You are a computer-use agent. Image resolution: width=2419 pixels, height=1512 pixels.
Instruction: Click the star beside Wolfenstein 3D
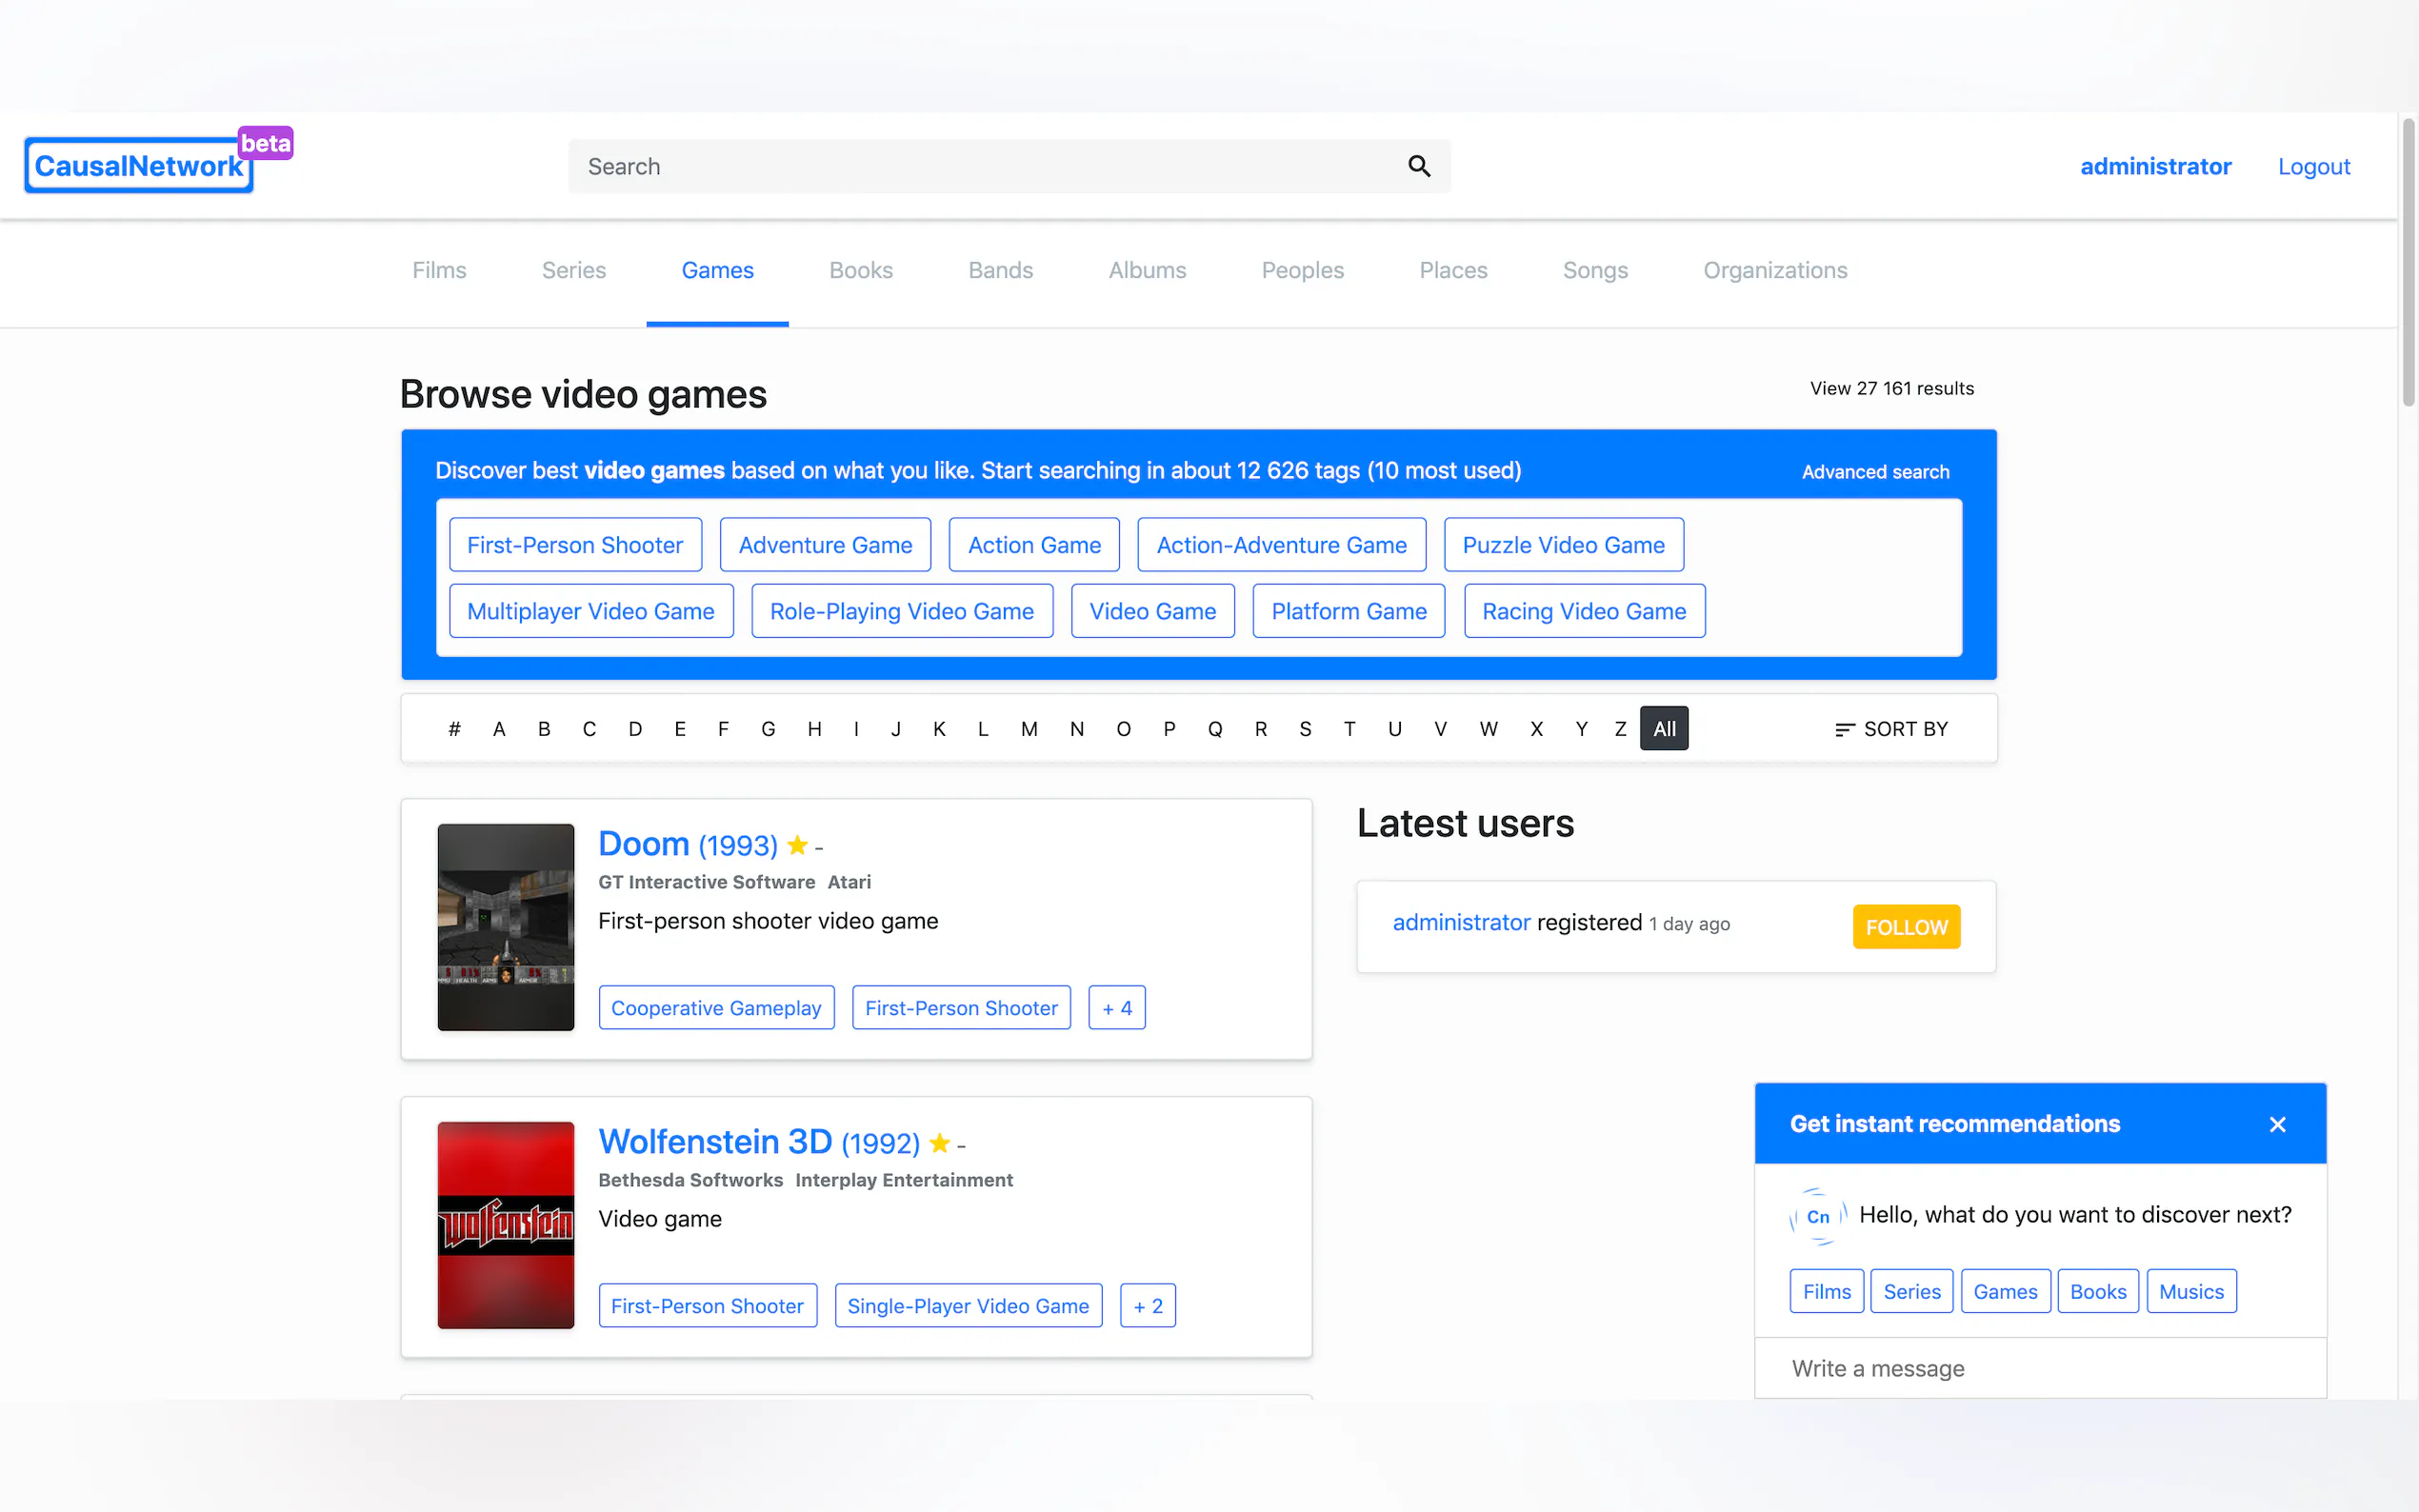(939, 1143)
